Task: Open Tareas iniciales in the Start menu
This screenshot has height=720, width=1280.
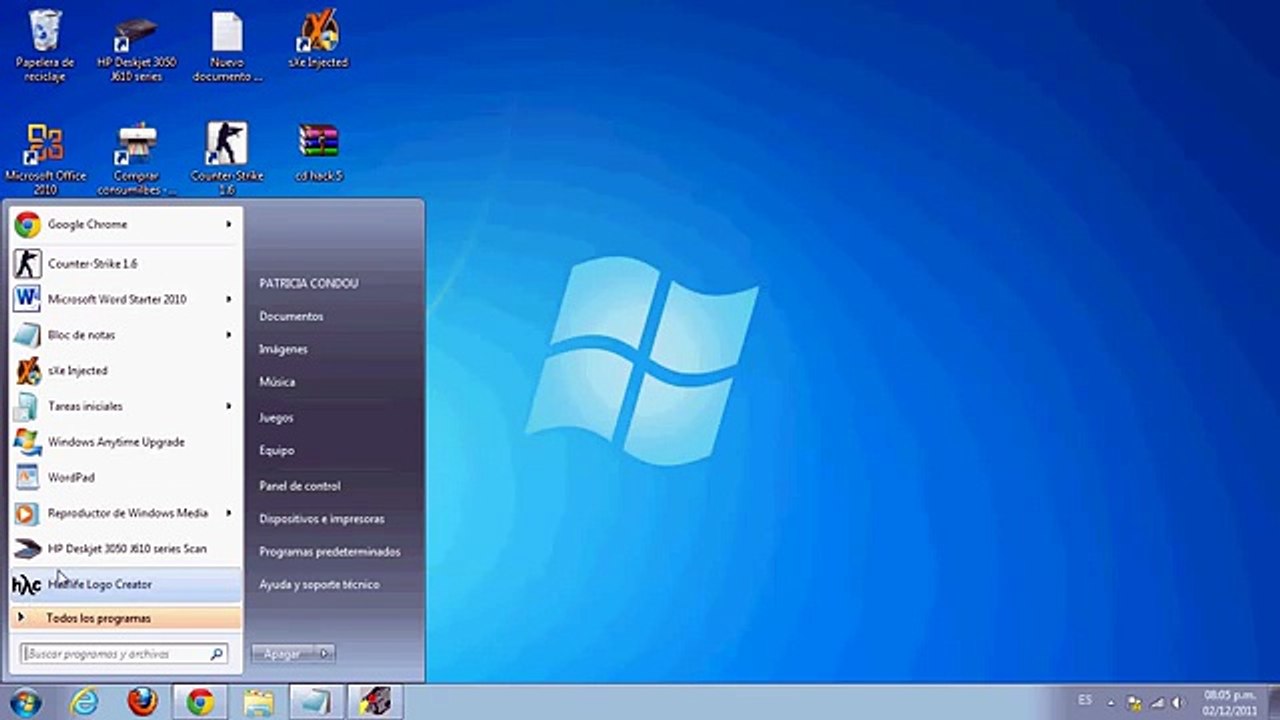Action: pyautogui.click(x=126, y=406)
